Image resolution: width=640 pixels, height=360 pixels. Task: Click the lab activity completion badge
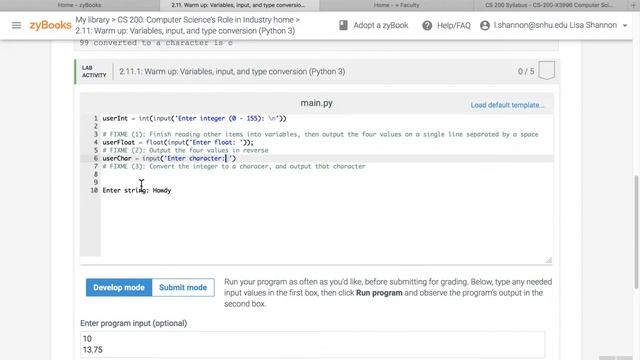547,70
